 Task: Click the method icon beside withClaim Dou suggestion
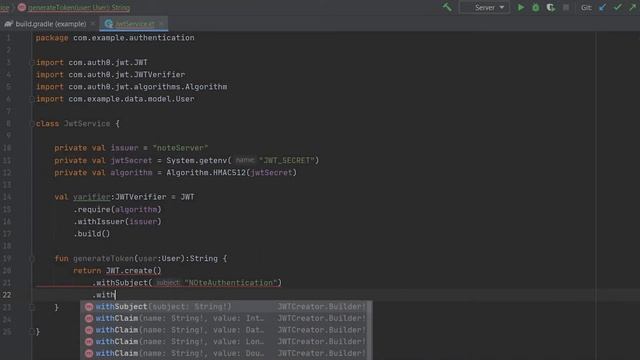coord(89,353)
